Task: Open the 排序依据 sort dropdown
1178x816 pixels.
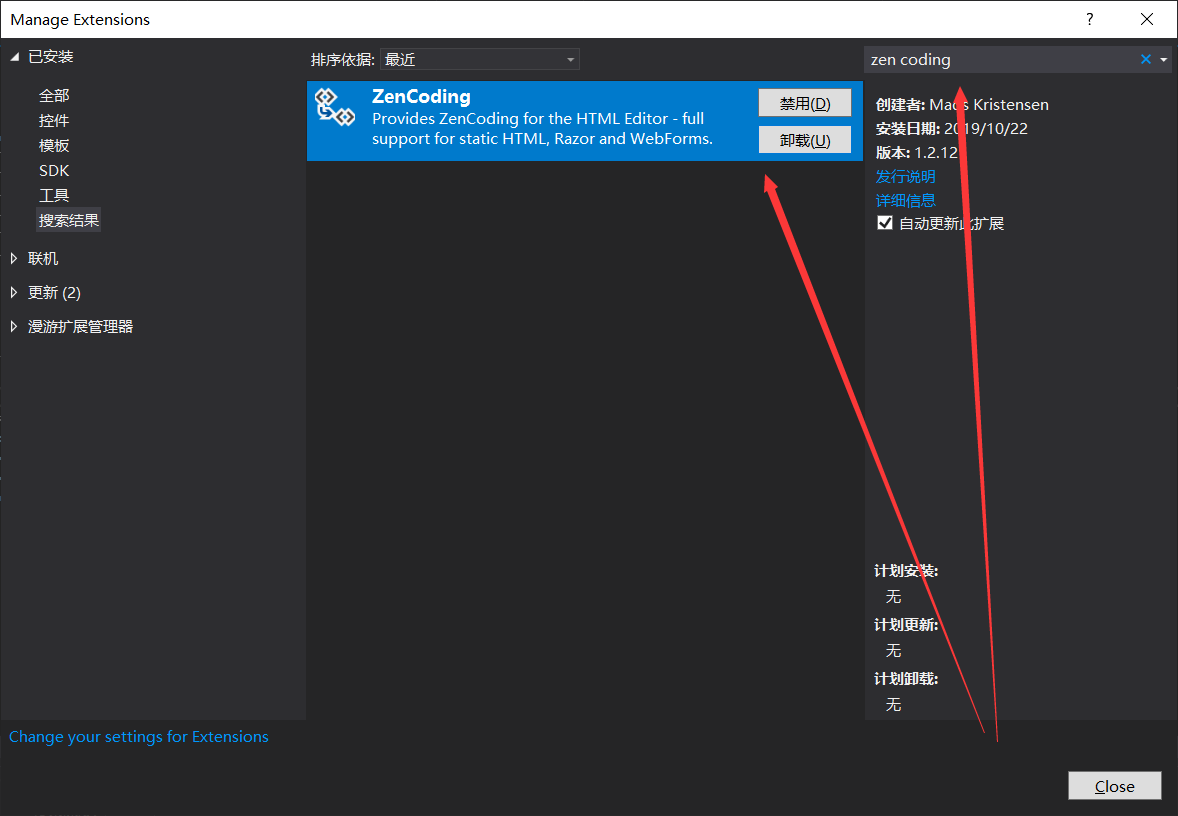Action: click(480, 59)
